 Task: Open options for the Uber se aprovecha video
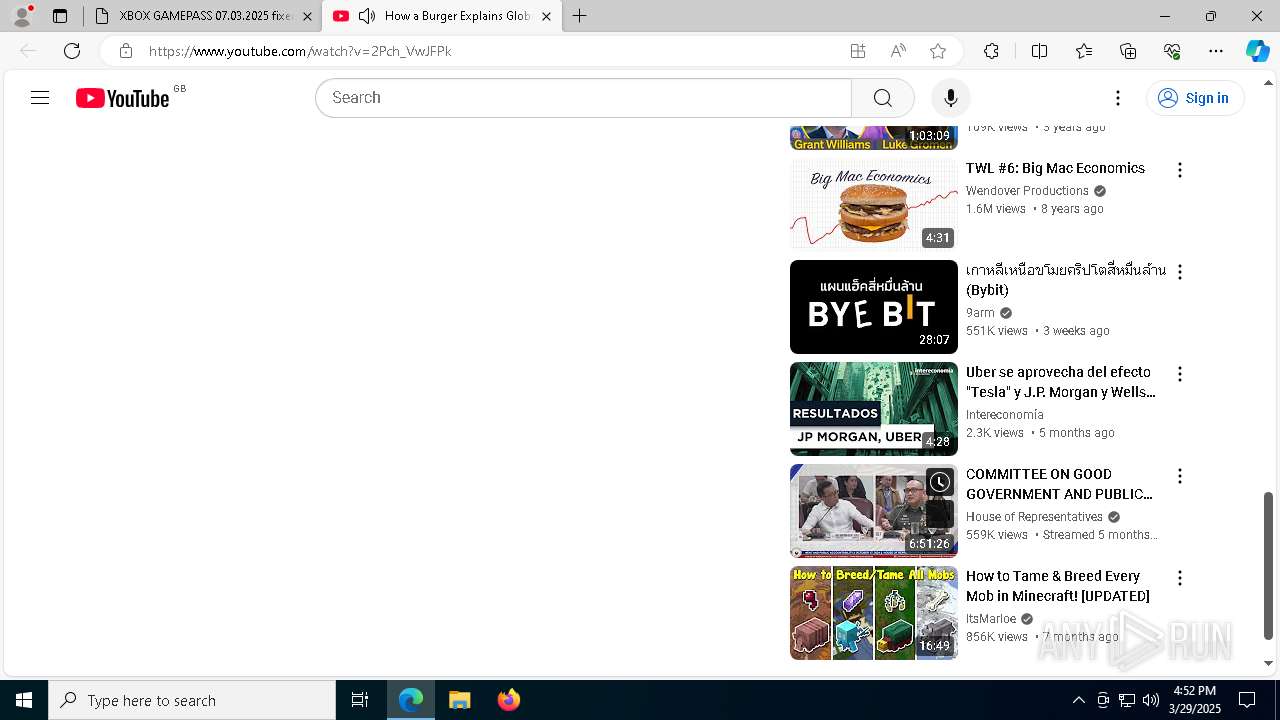[1180, 374]
